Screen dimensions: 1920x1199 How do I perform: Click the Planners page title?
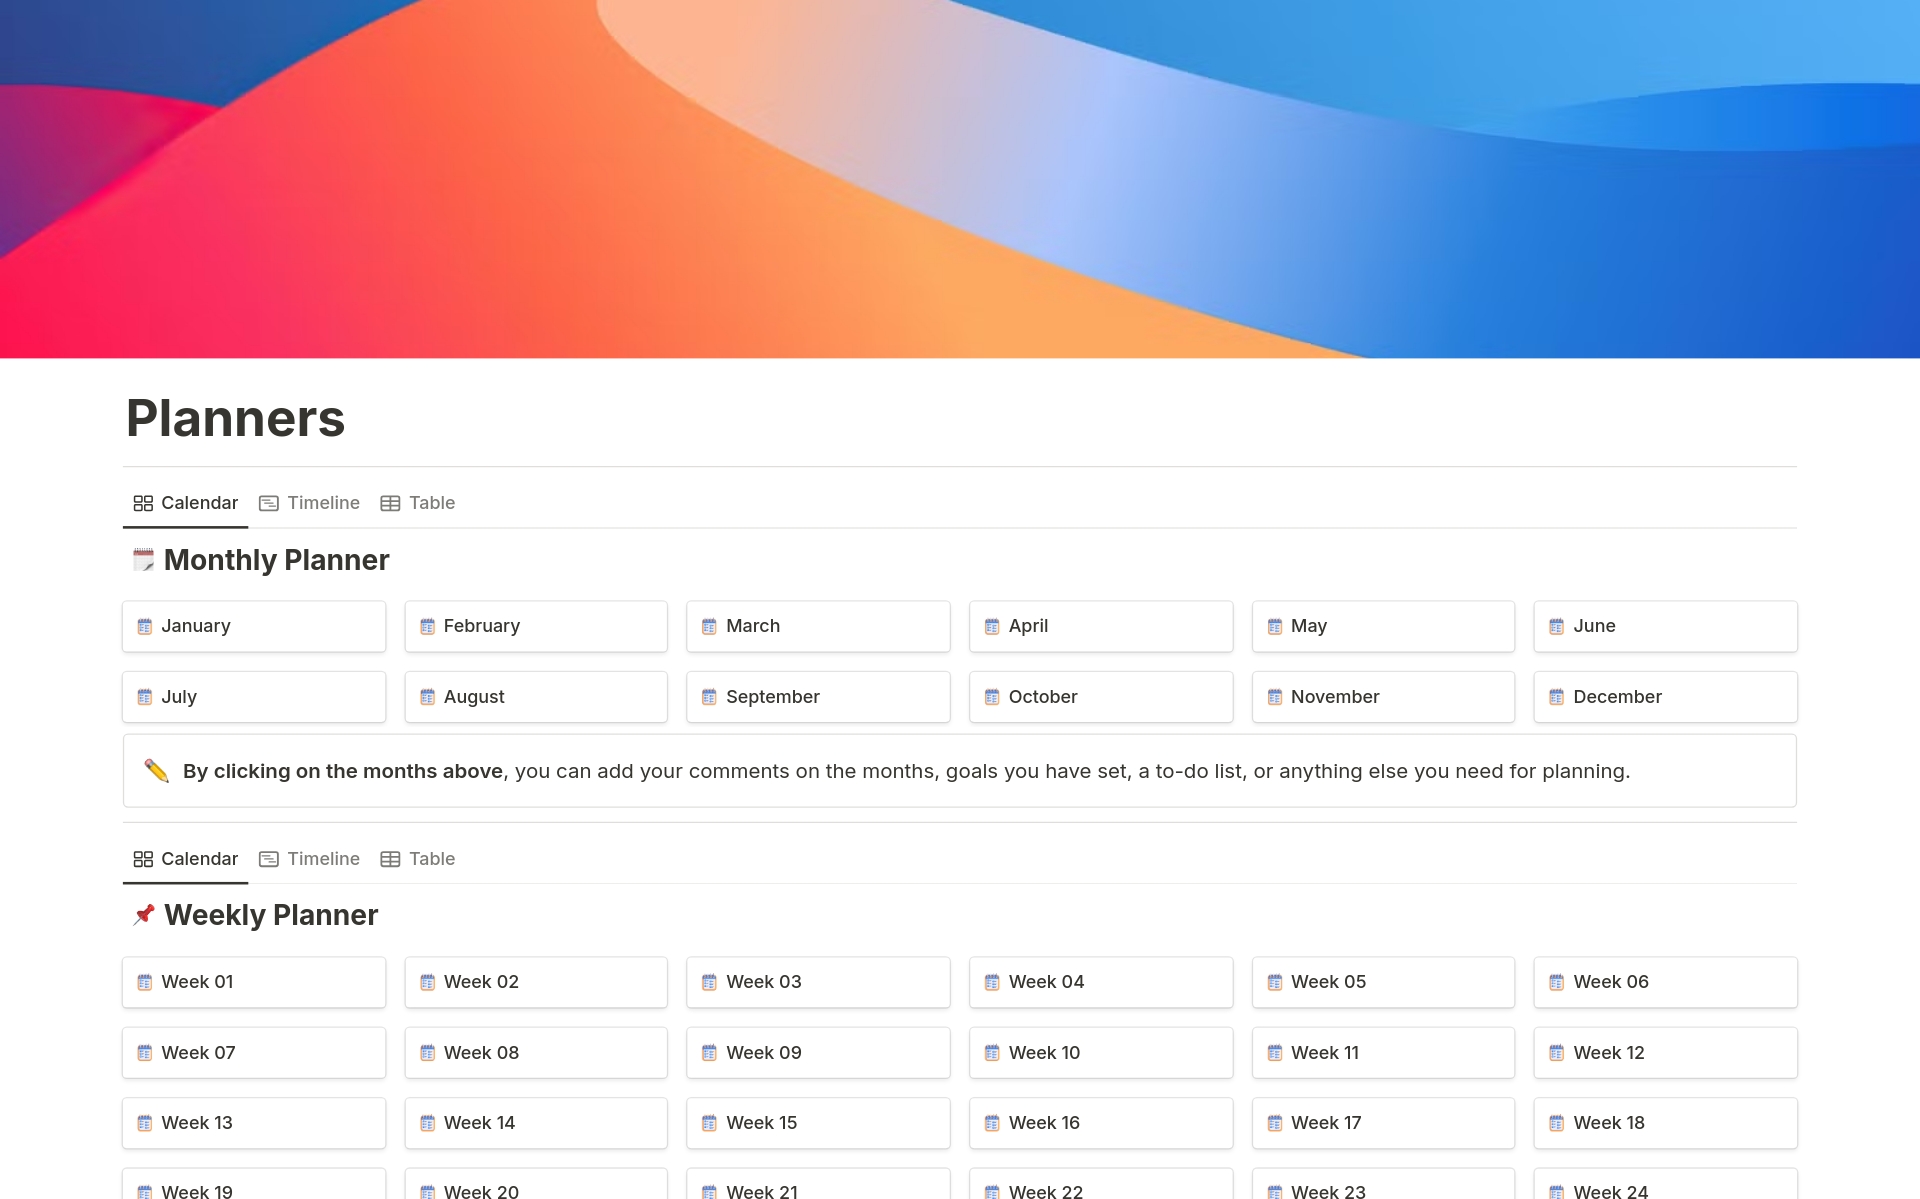click(x=234, y=418)
